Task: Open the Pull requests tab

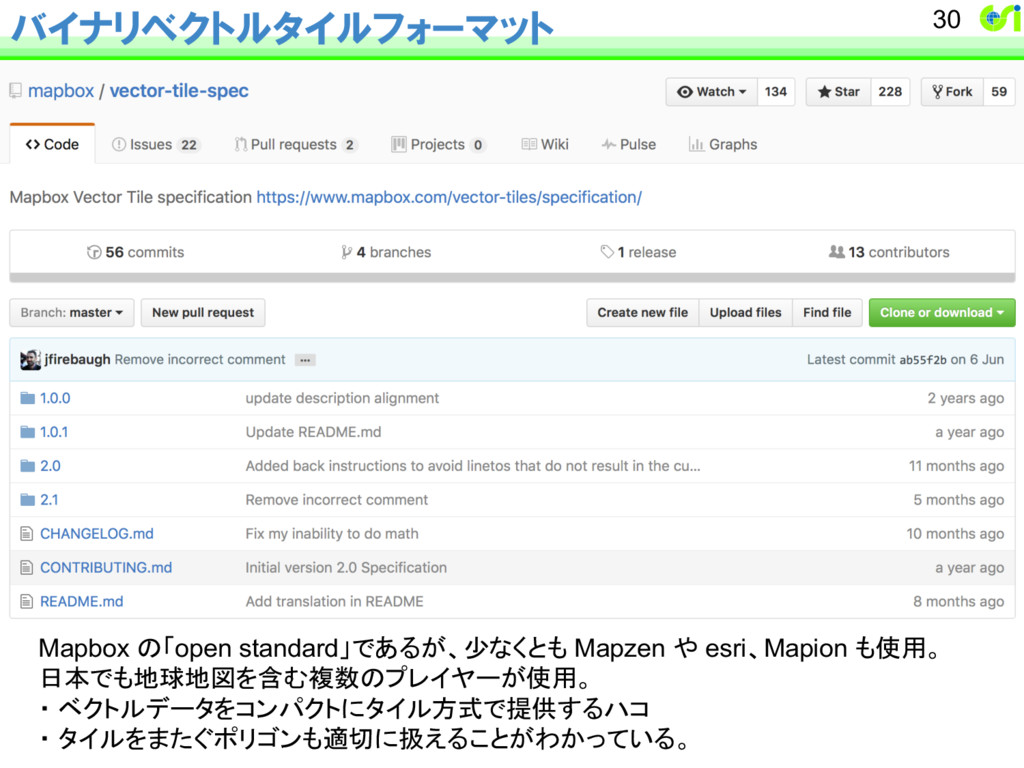Action: tap(296, 144)
